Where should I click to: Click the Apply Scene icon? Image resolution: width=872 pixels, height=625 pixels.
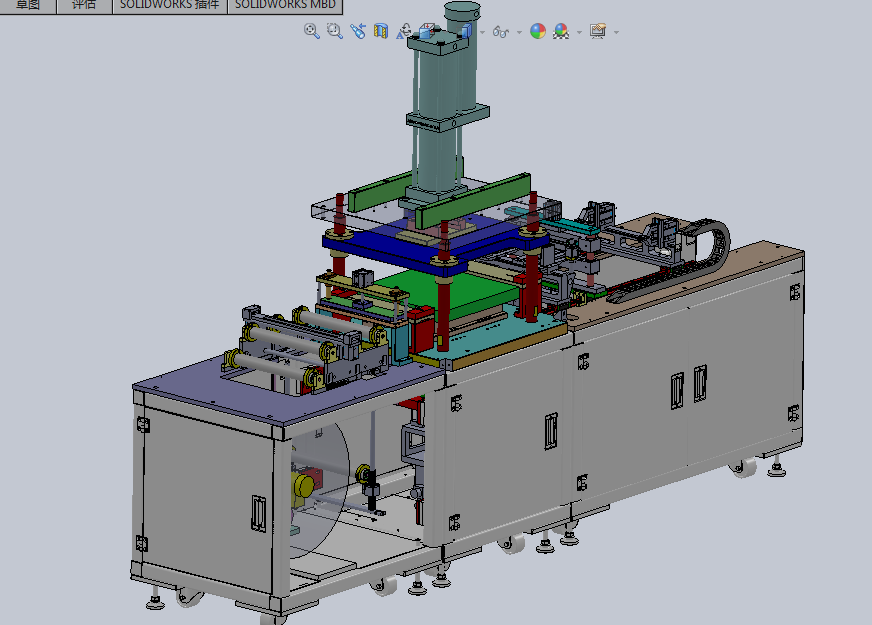[561, 31]
